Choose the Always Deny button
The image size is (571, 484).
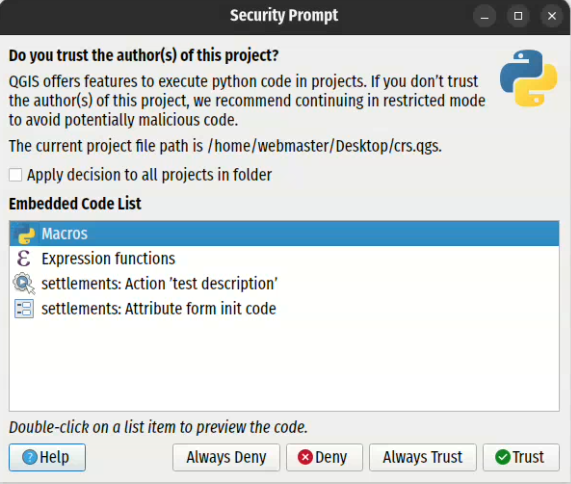[x=226, y=457]
